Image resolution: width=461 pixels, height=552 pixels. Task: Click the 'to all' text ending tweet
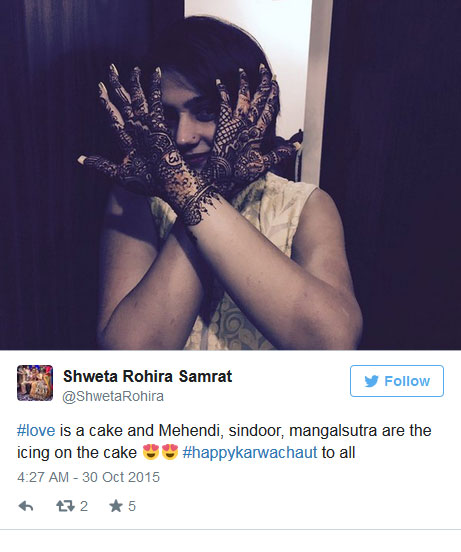click(338, 453)
